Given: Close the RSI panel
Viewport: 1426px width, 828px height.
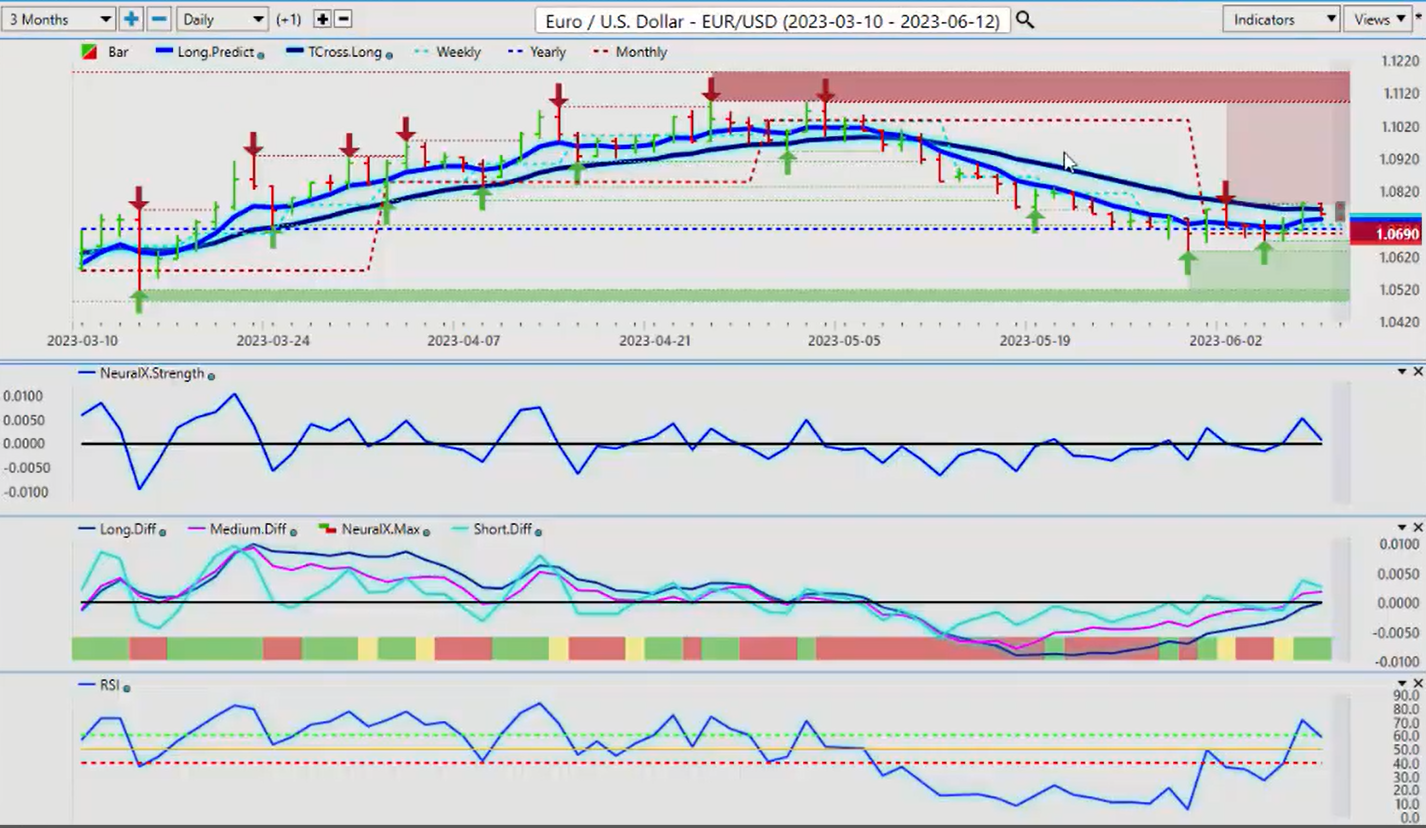Looking at the screenshot, I should (x=1417, y=684).
